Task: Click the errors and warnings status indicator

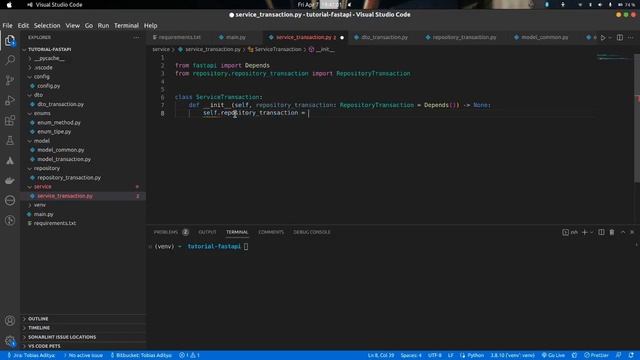Action: tap(189, 355)
